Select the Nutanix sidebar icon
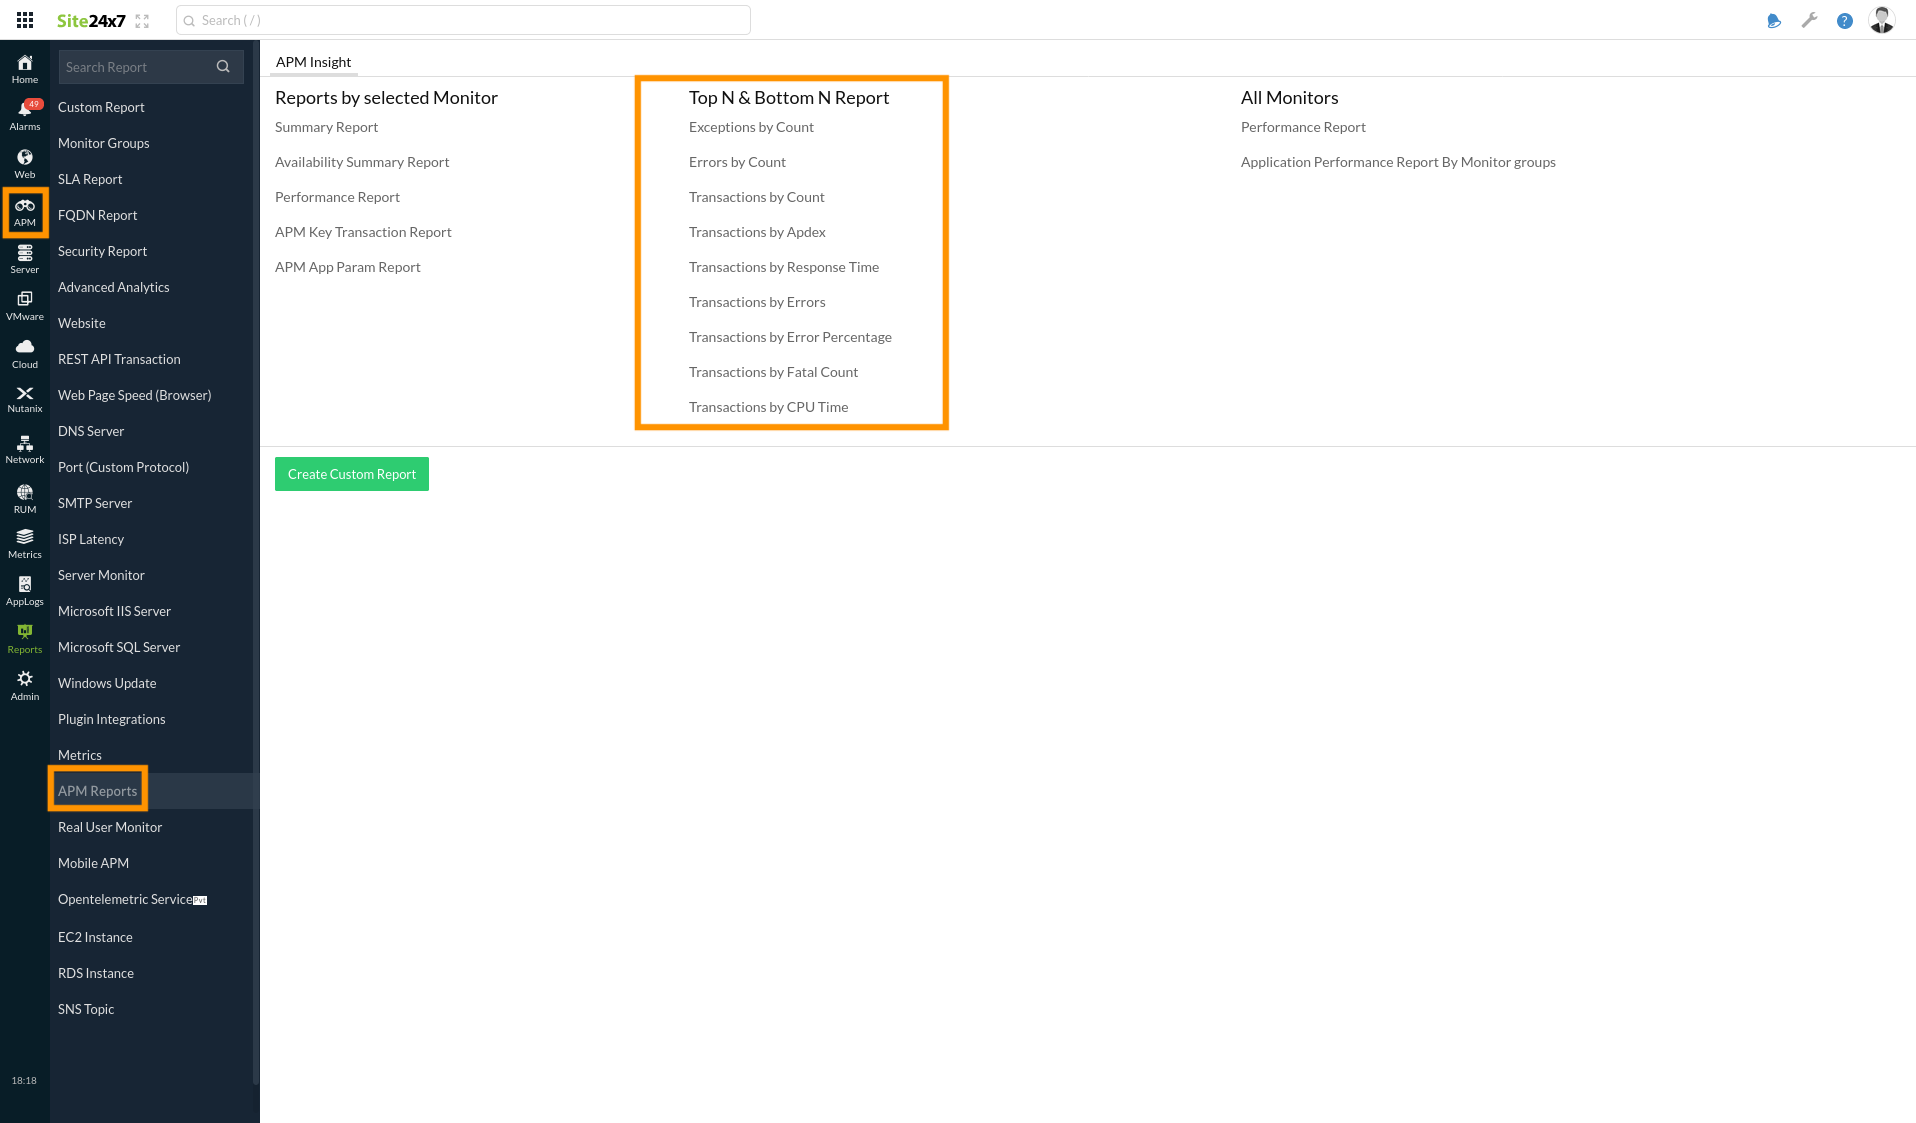1916x1123 pixels. (24, 397)
